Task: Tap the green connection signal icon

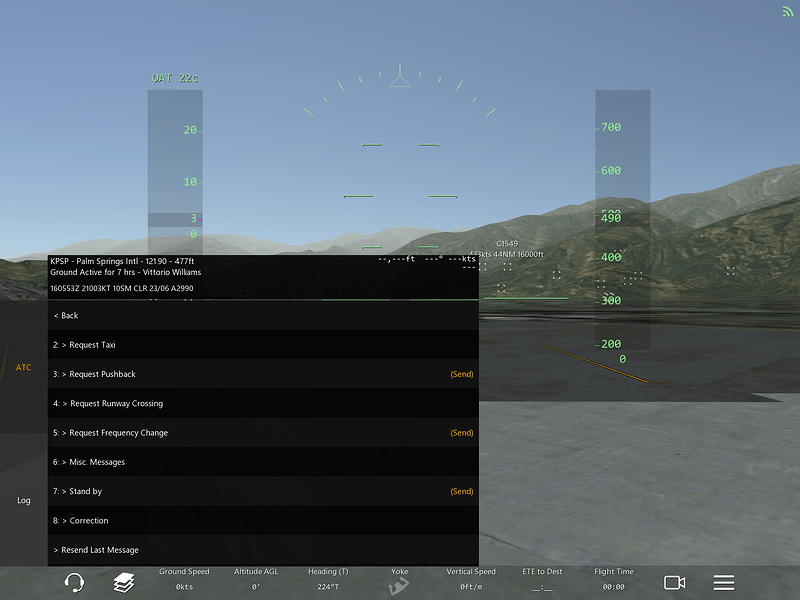Action: pos(788,11)
